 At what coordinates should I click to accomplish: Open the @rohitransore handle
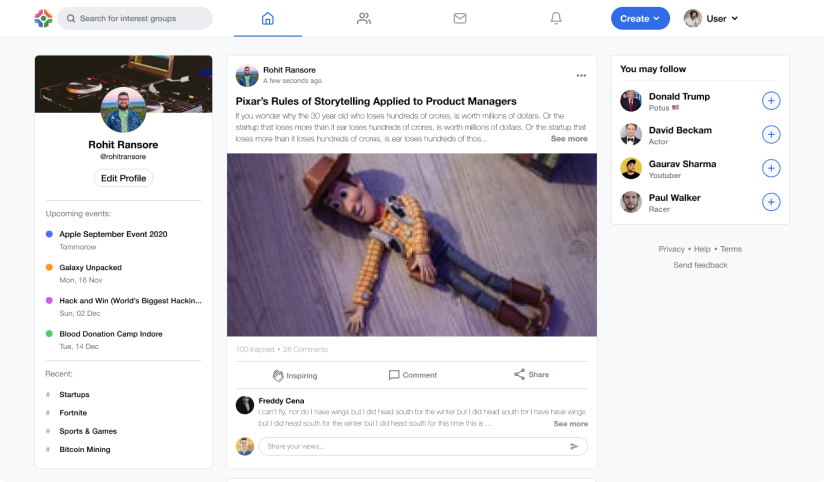(123, 157)
